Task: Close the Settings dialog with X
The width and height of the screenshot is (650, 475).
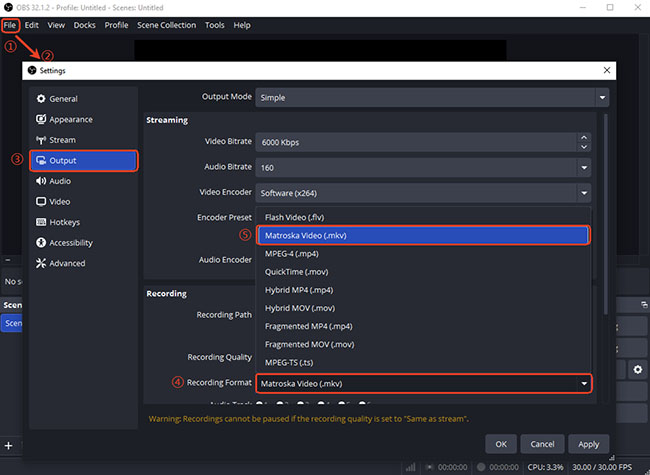Action: click(x=606, y=70)
